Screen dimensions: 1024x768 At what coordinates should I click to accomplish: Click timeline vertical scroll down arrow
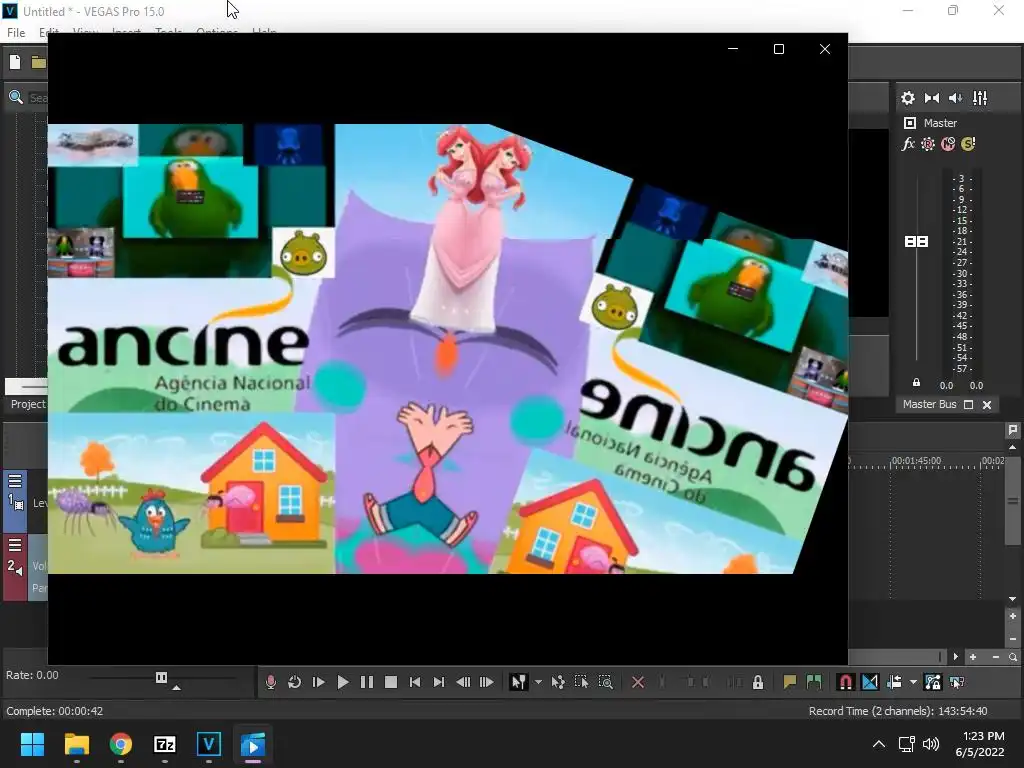(1012, 599)
